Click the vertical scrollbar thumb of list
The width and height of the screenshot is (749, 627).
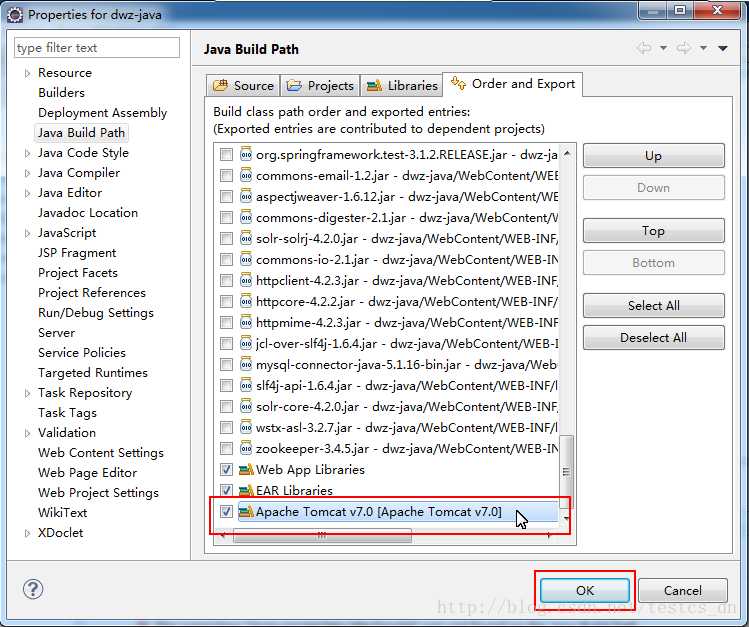566,472
